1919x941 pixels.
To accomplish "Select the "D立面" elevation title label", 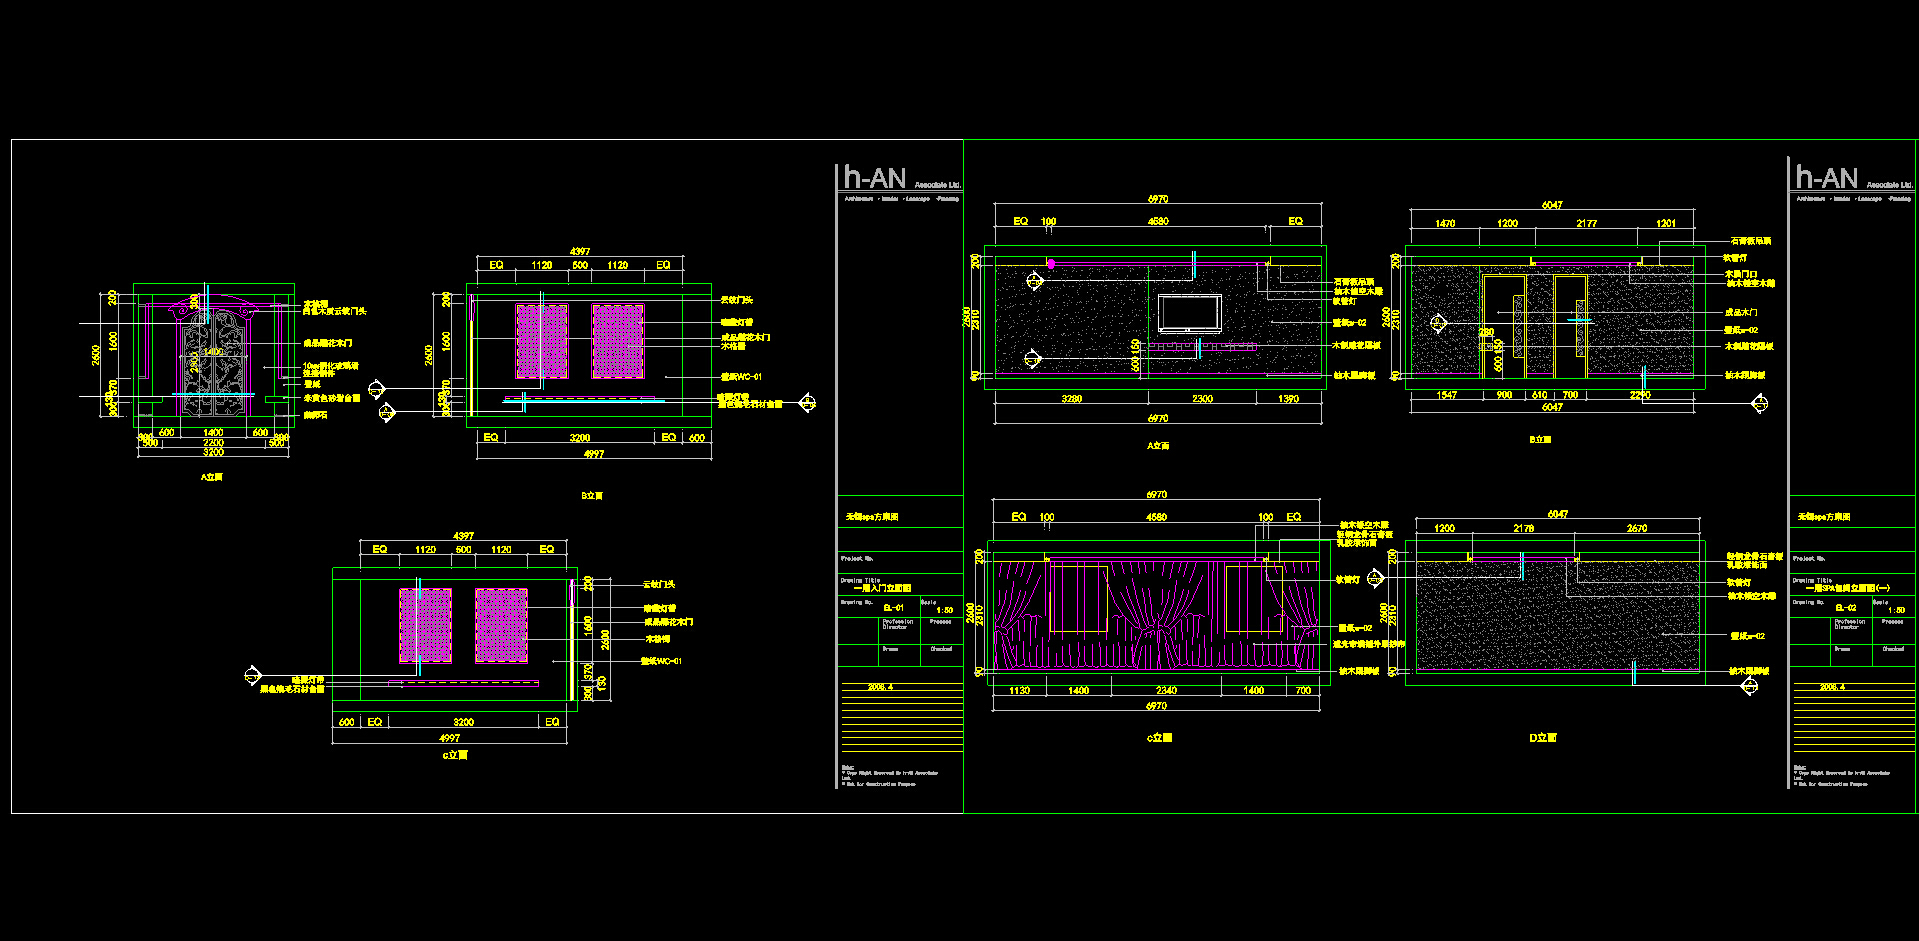I will pyautogui.click(x=1542, y=738).
